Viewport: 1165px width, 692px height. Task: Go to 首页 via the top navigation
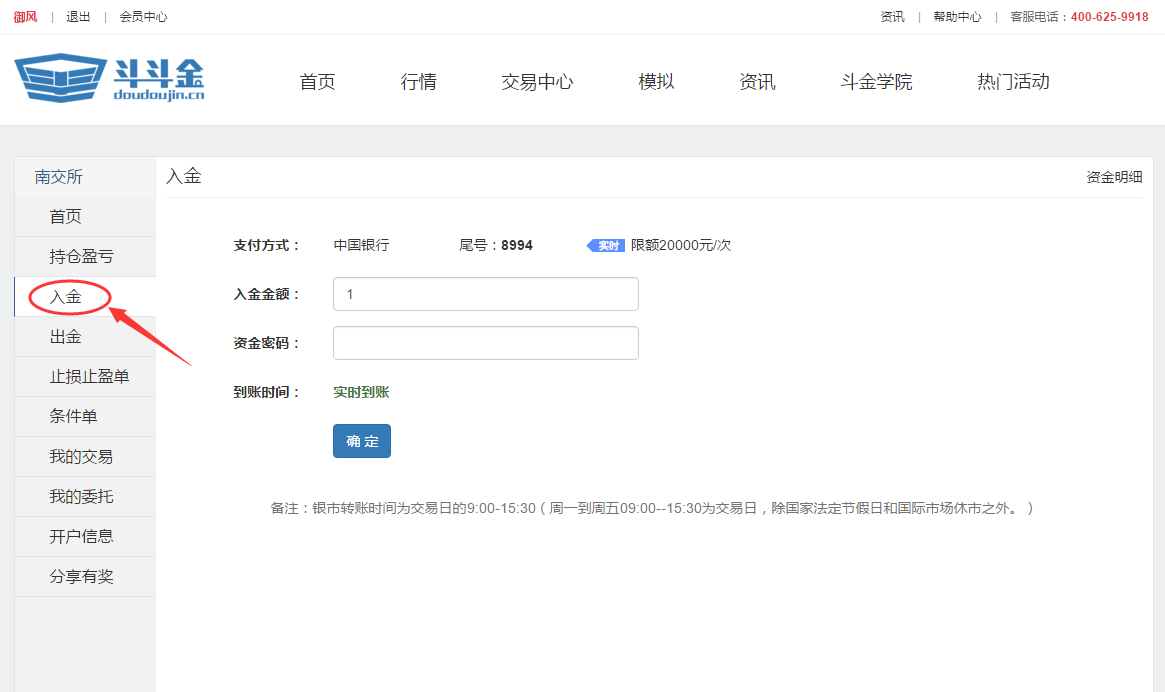(x=316, y=82)
